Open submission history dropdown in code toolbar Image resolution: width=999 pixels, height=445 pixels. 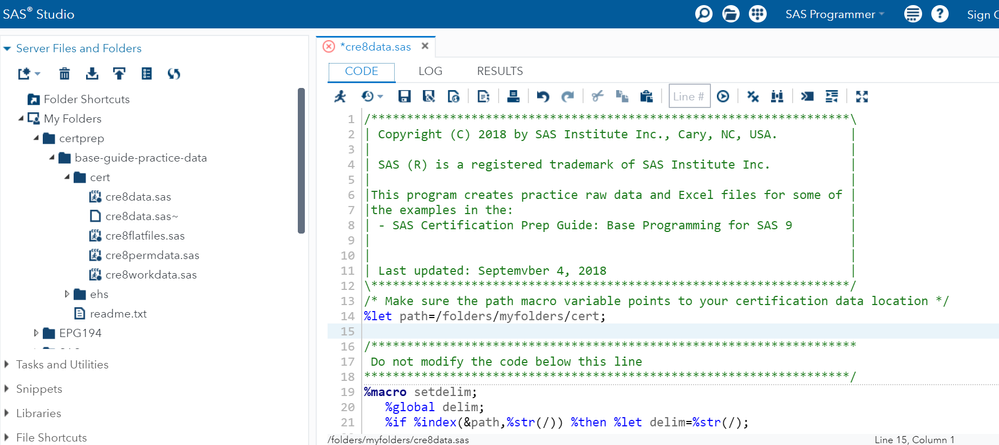(372, 96)
